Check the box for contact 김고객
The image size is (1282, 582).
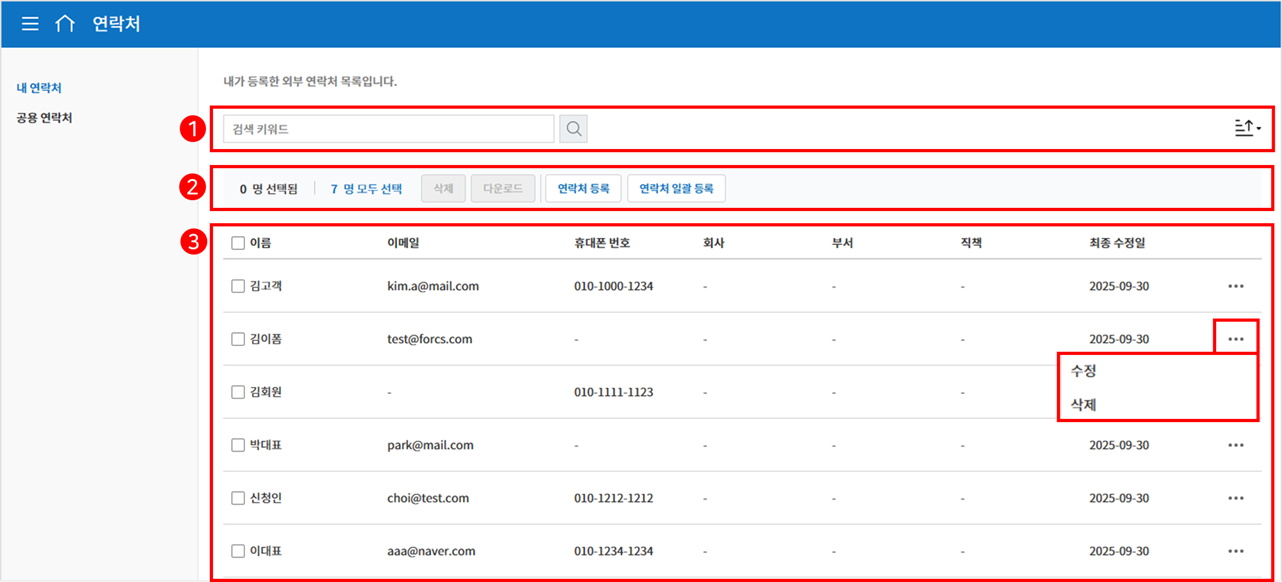pos(238,286)
